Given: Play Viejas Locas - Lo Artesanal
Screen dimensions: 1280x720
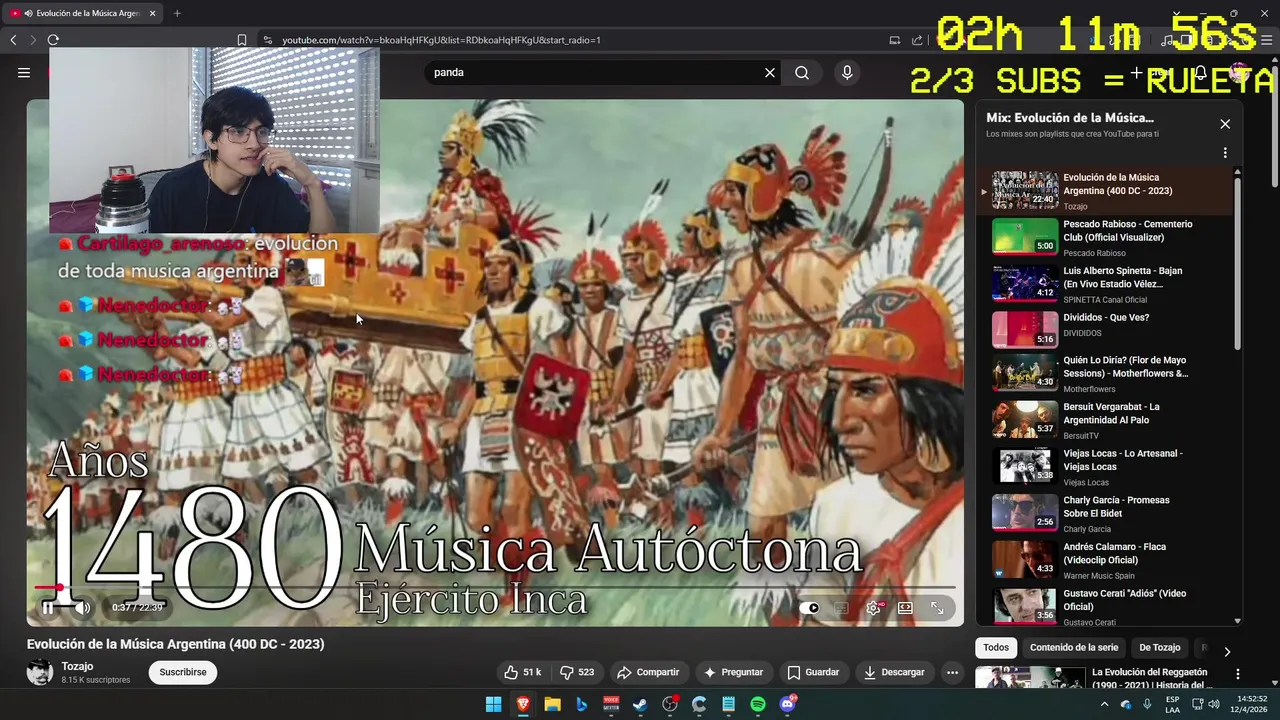Looking at the screenshot, I should tap(1106, 466).
